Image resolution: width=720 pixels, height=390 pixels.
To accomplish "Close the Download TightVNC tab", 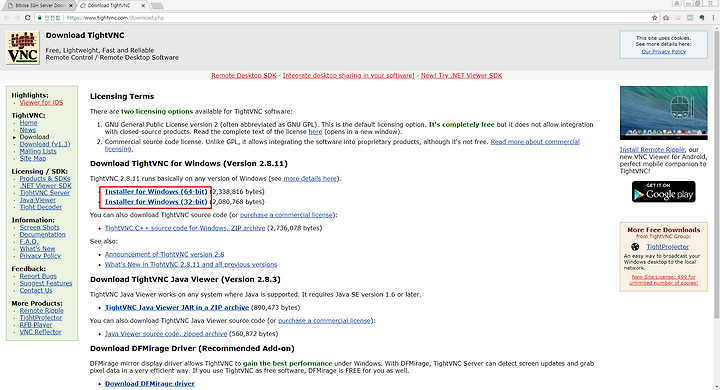I will tap(143, 6).
